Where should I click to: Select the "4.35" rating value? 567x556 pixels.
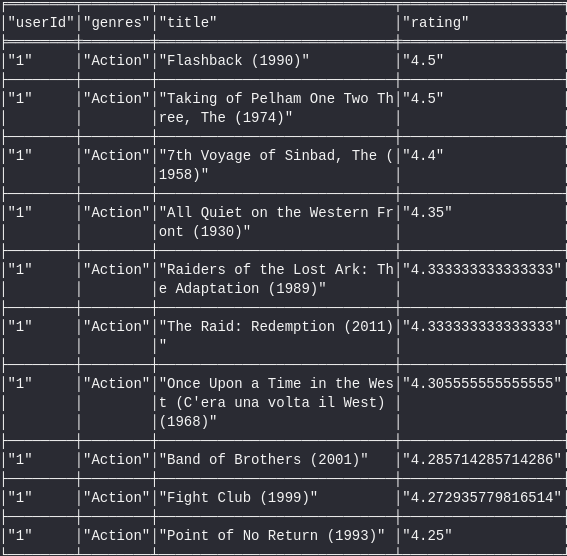coord(427,213)
